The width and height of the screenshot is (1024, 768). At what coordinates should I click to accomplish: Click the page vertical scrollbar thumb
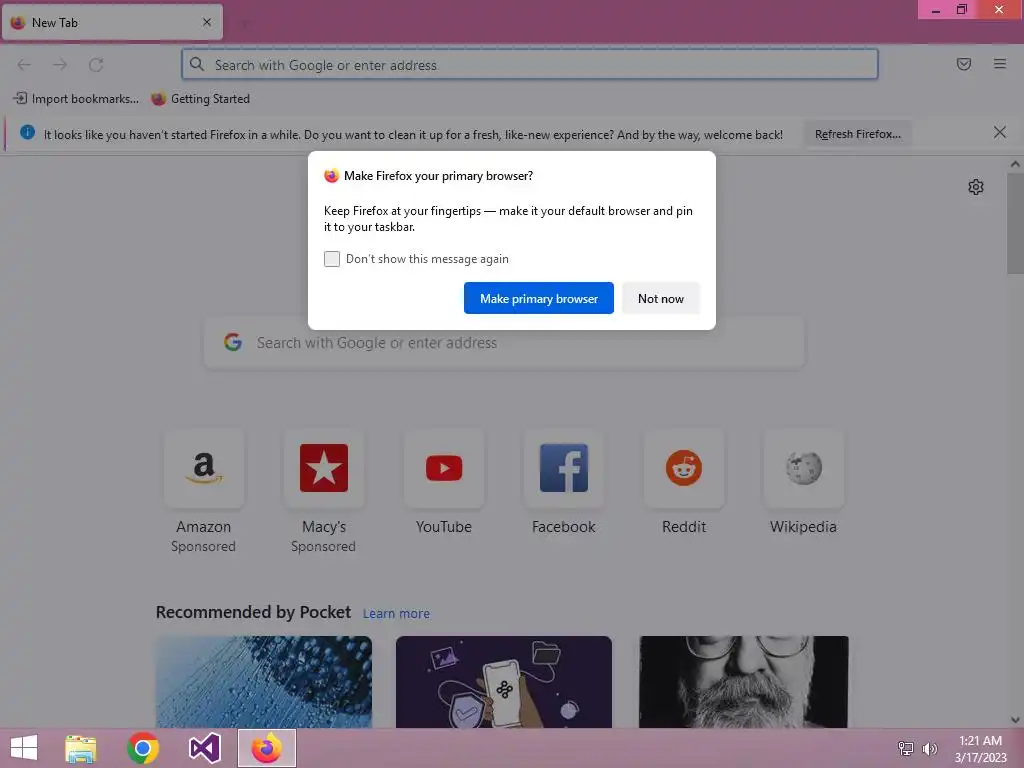pyautogui.click(x=1014, y=224)
